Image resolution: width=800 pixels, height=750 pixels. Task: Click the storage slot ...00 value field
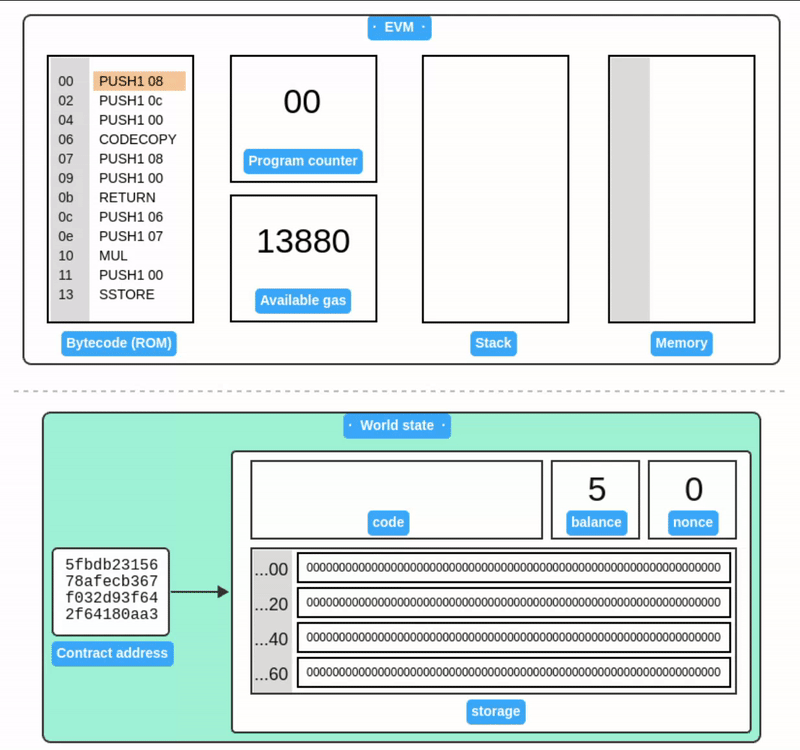point(513,568)
